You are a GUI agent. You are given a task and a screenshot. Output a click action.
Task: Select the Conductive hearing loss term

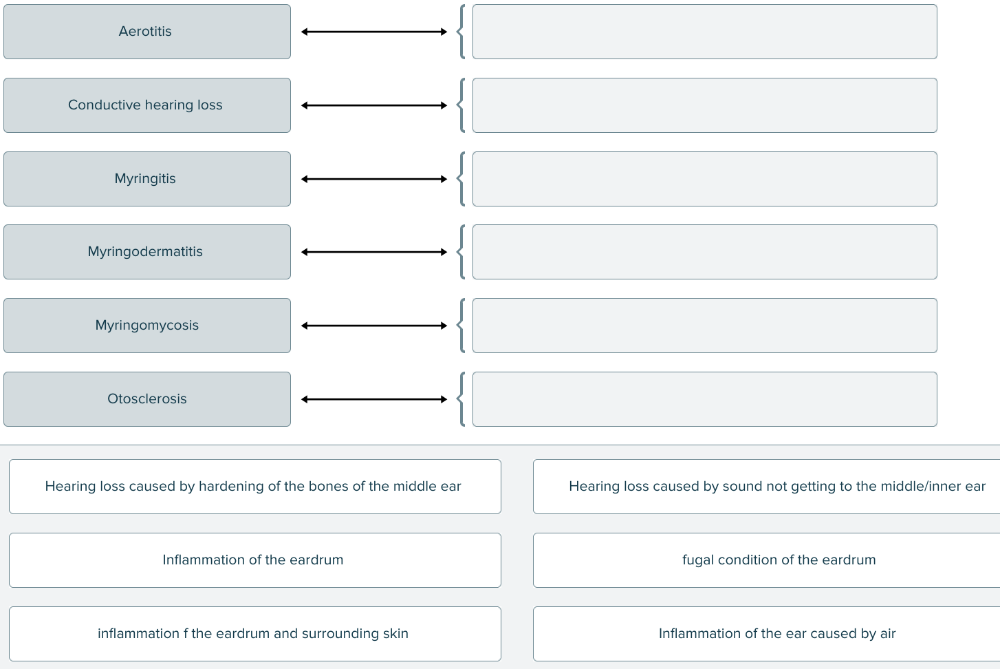(x=146, y=105)
